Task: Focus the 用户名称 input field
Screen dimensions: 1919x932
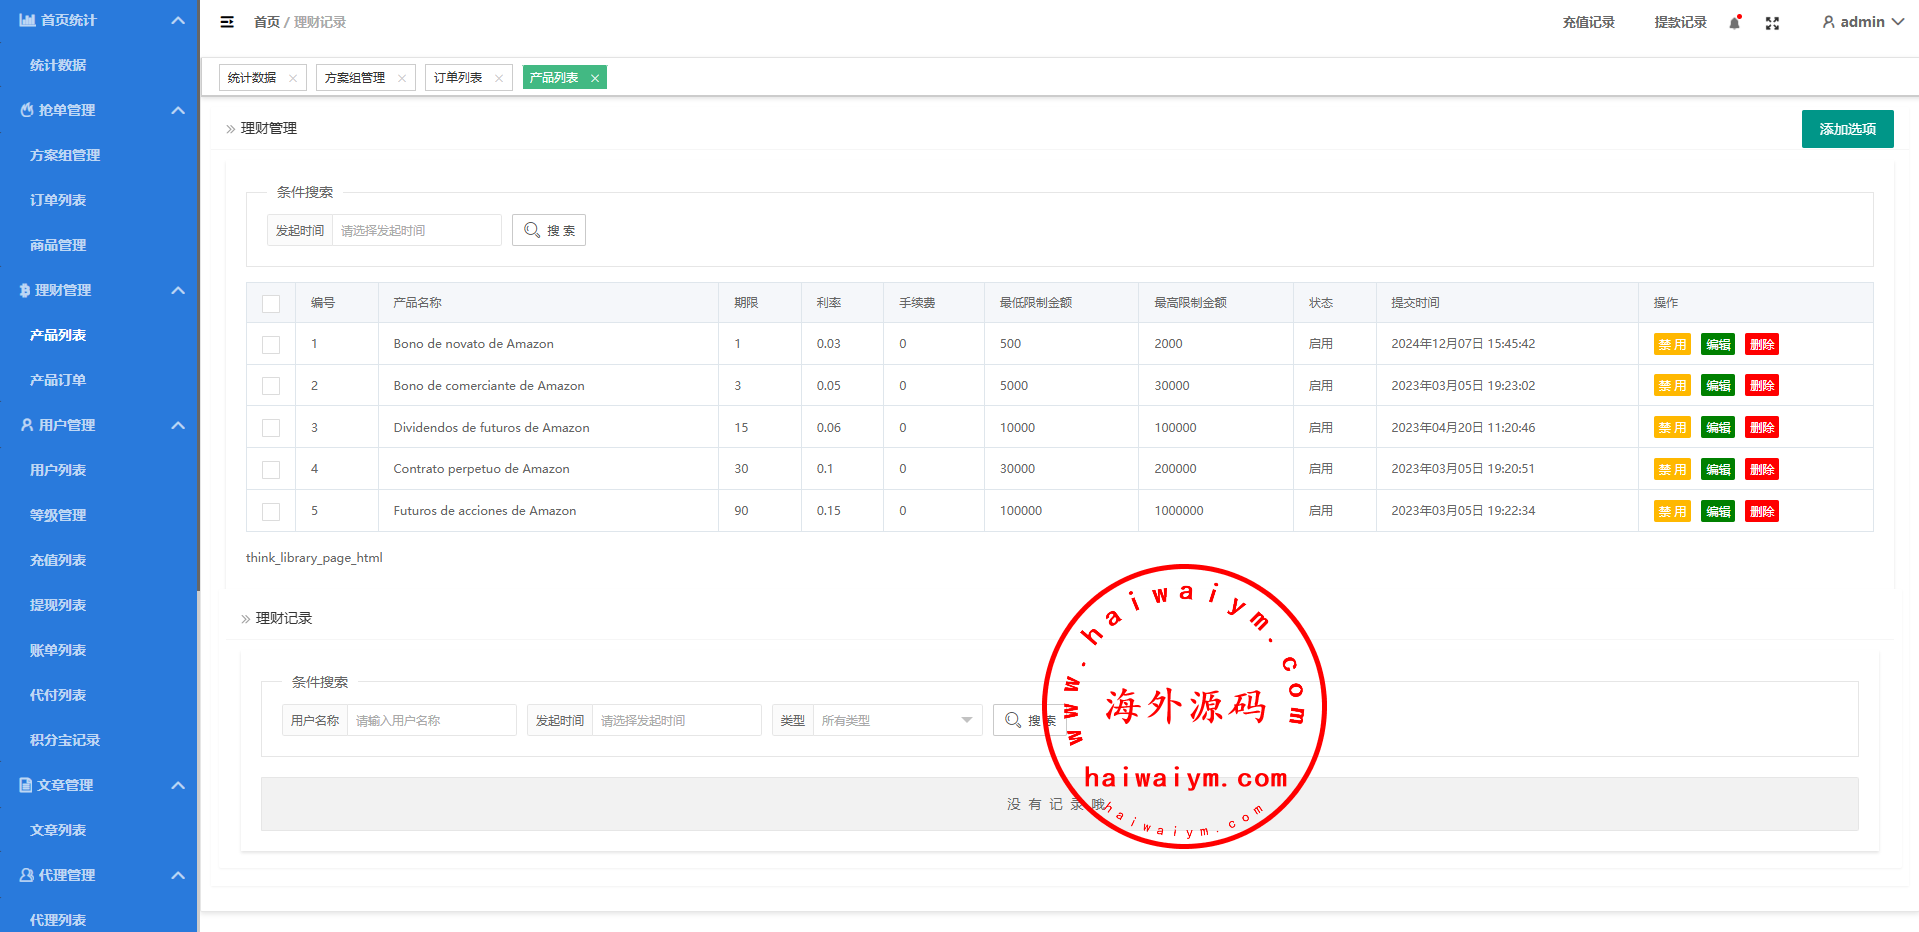Action: [430, 720]
